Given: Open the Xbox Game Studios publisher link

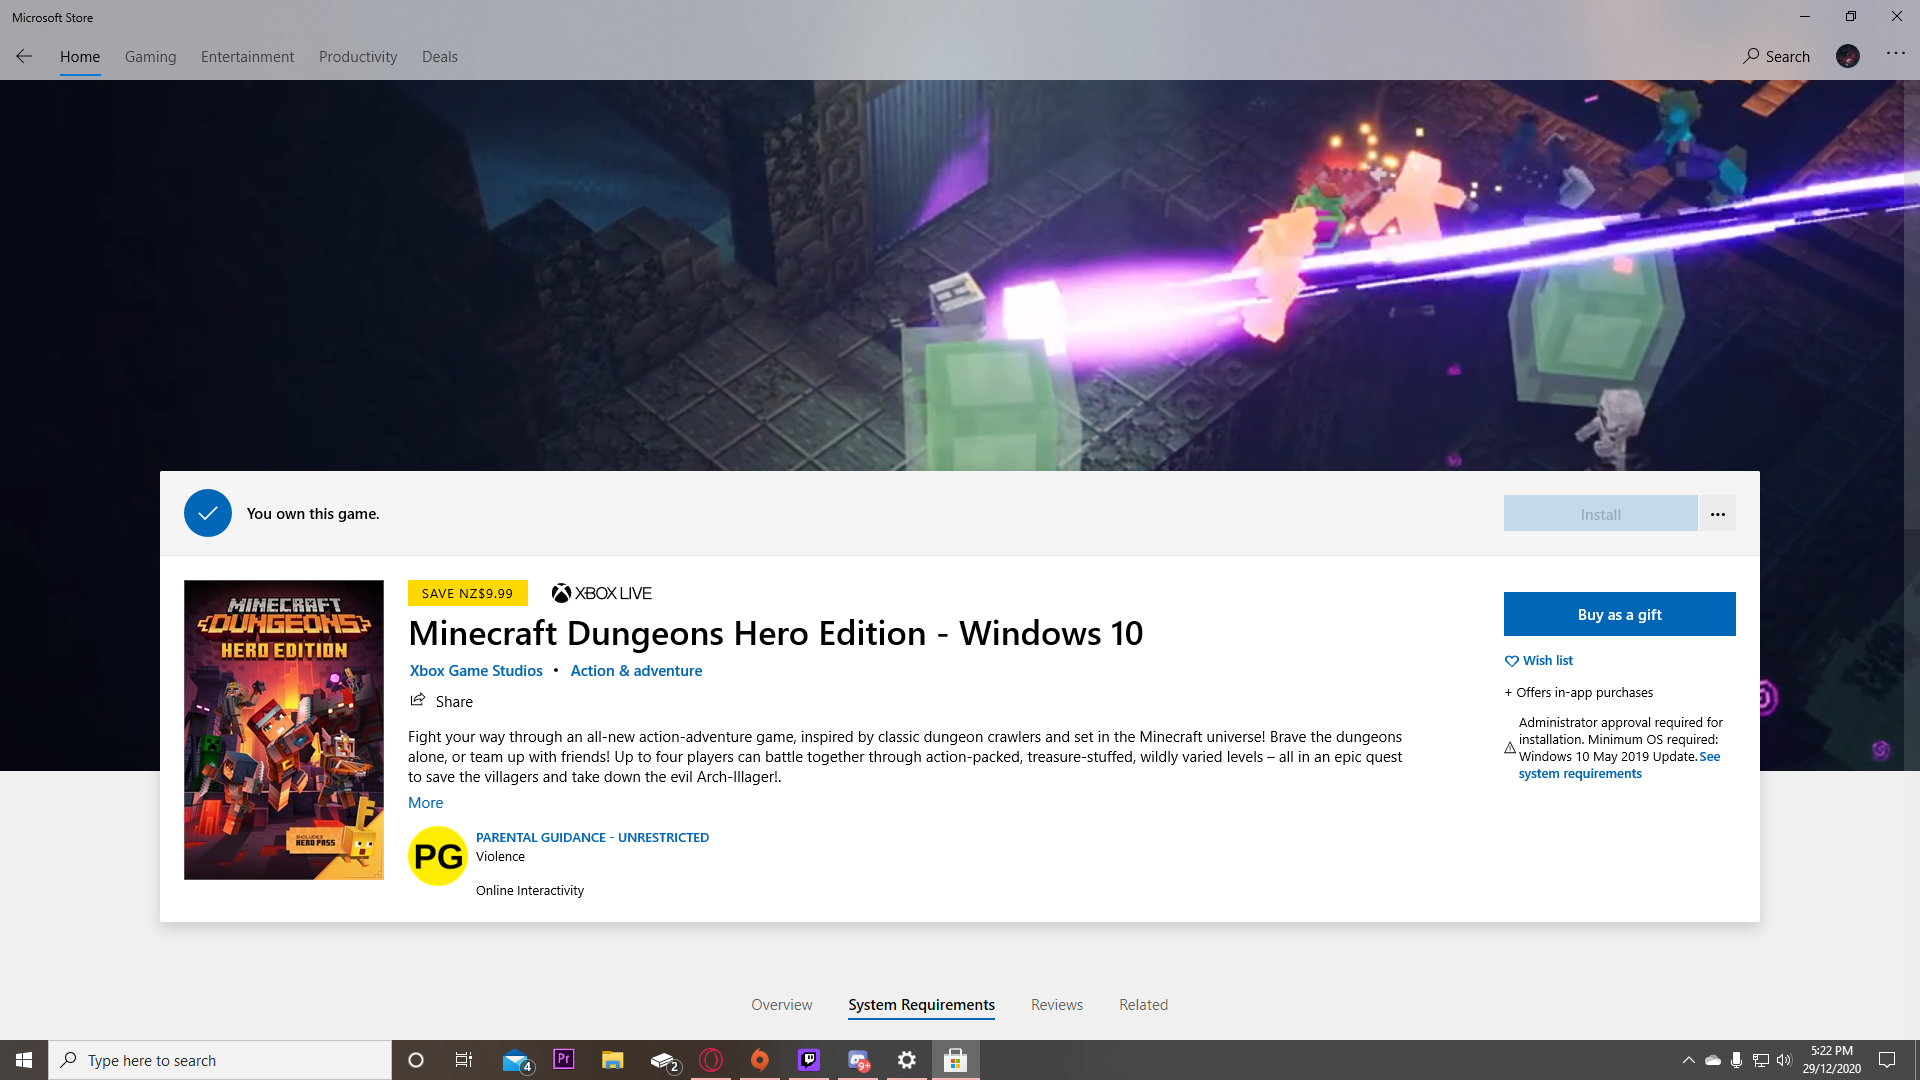Looking at the screenshot, I should pyautogui.click(x=476, y=671).
